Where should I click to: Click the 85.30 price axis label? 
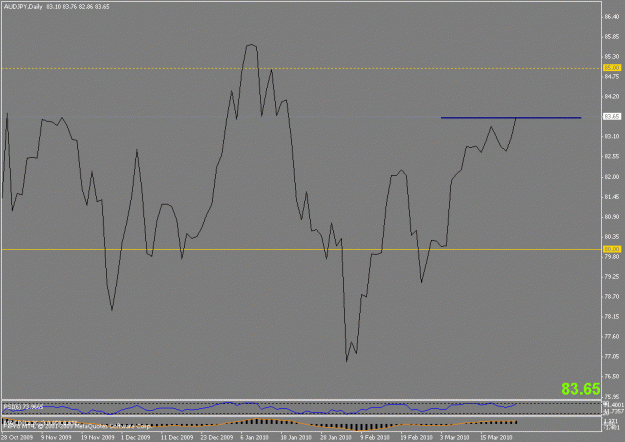(x=612, y=56)
